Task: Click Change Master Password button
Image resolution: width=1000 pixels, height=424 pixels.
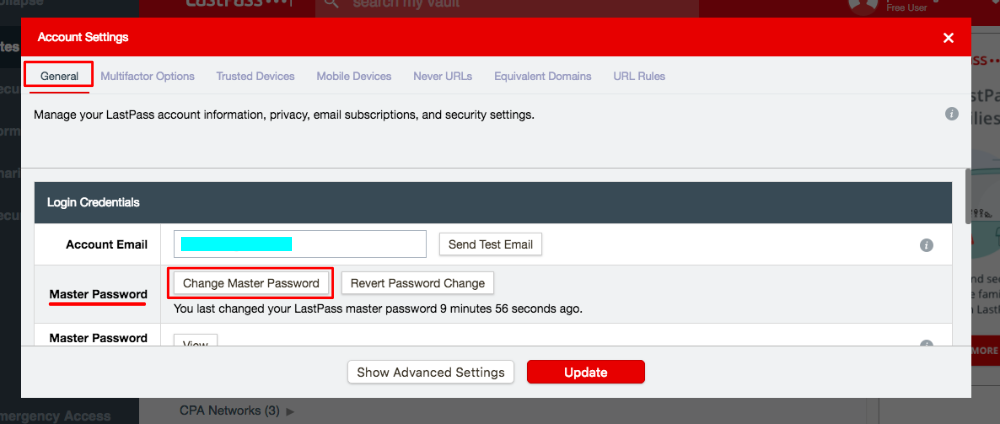Action: click(x=251, y=283)
